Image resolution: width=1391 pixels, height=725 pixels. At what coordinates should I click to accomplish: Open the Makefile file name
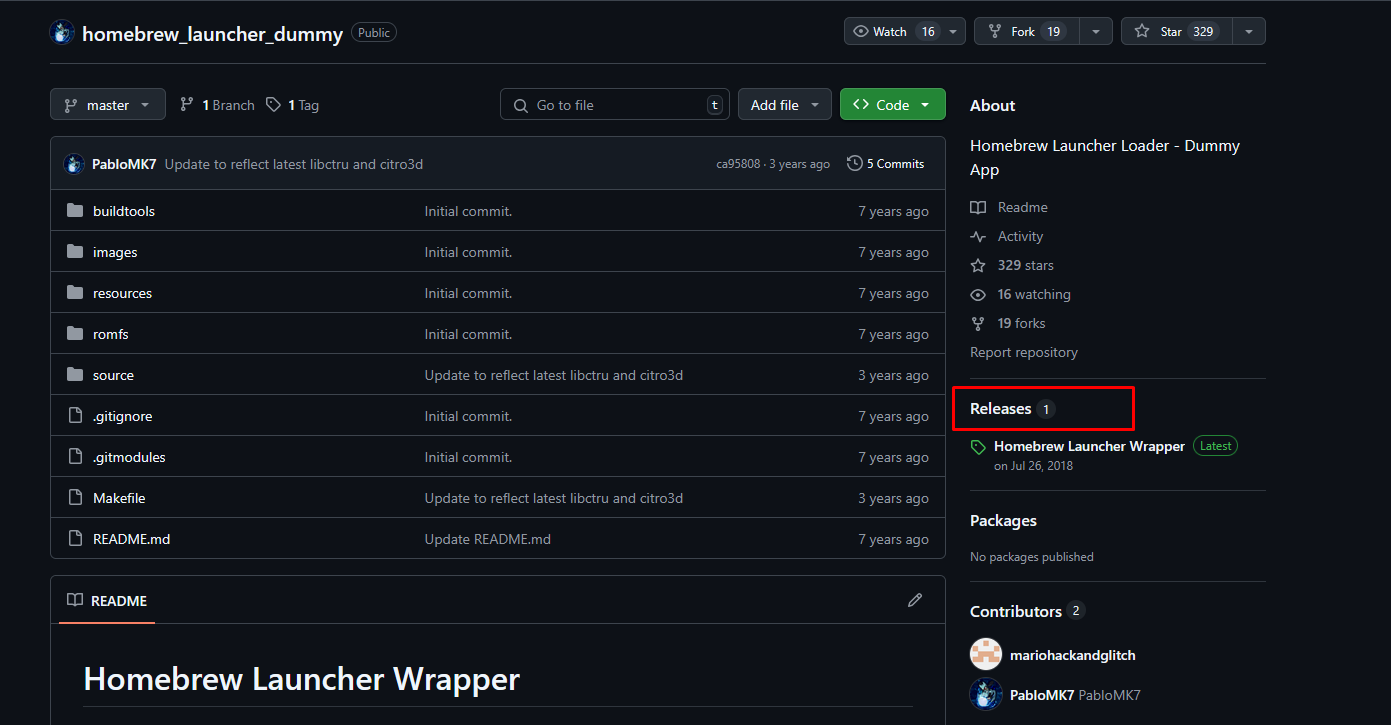point(119,498)
